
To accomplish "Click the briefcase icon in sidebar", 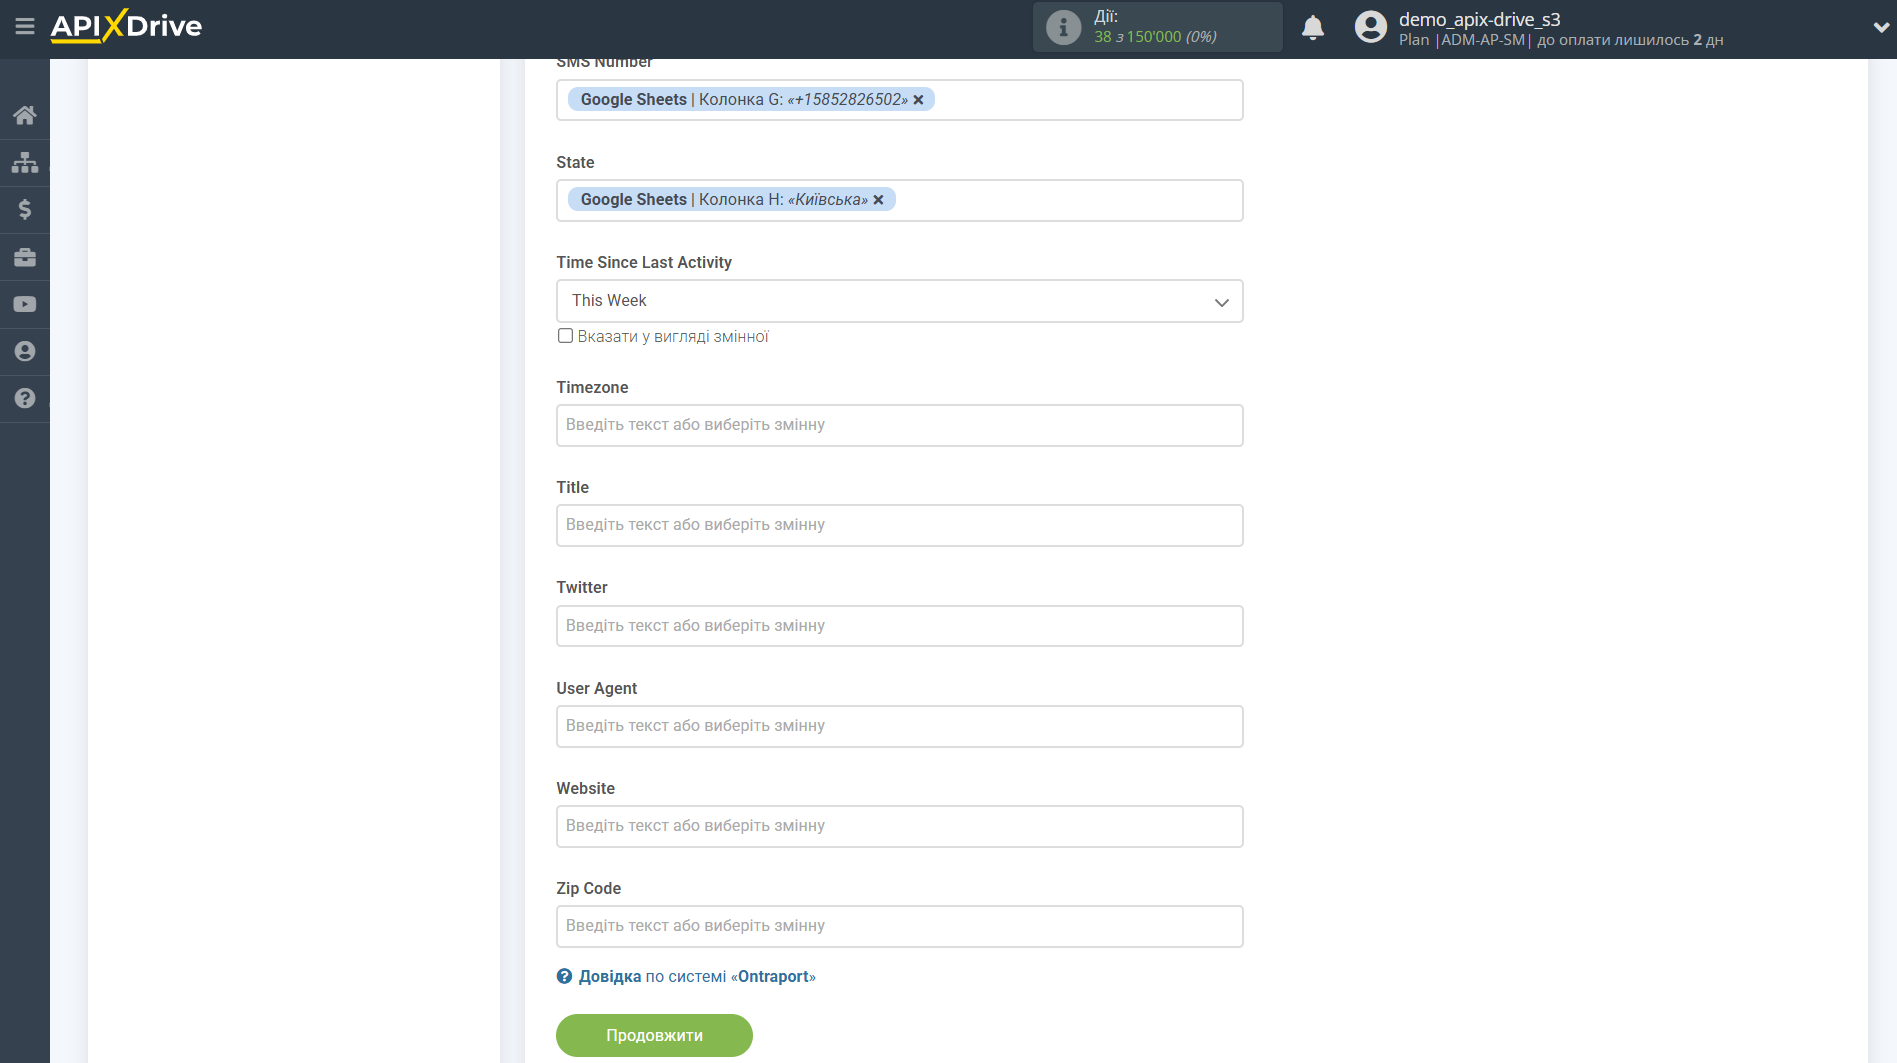I will click(x=25, y=257).
